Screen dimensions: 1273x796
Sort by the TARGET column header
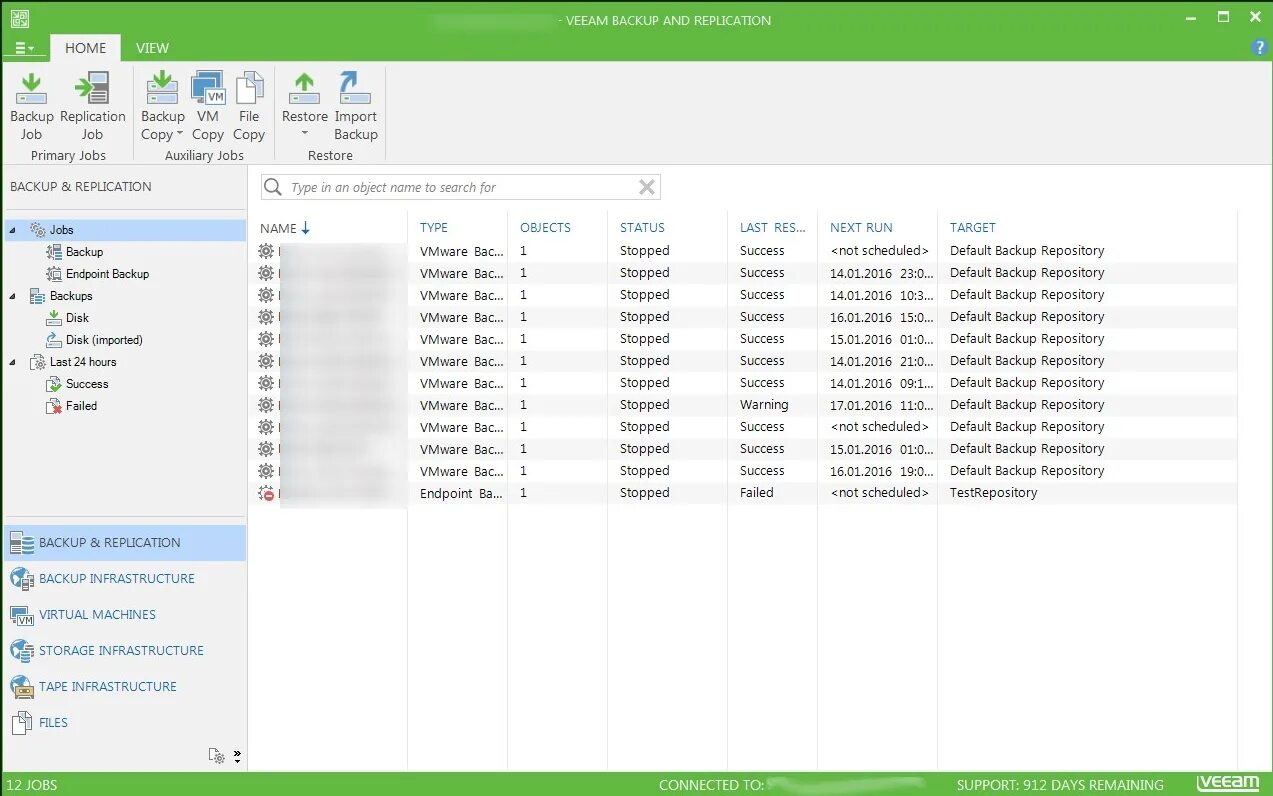pyautogui.click(x=973, y=228)
